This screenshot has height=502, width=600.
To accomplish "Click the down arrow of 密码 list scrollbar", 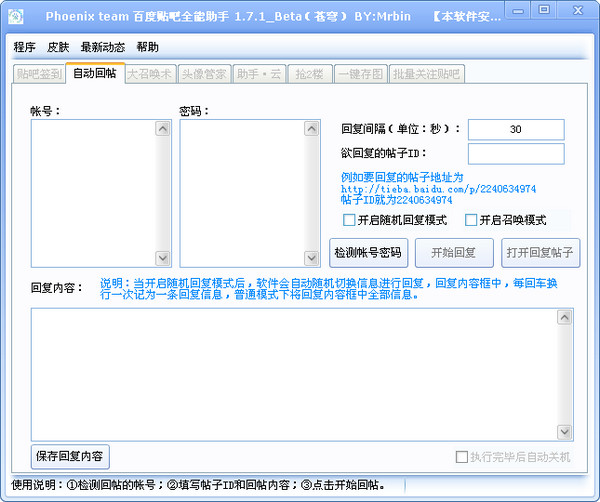I will (312, 258).
